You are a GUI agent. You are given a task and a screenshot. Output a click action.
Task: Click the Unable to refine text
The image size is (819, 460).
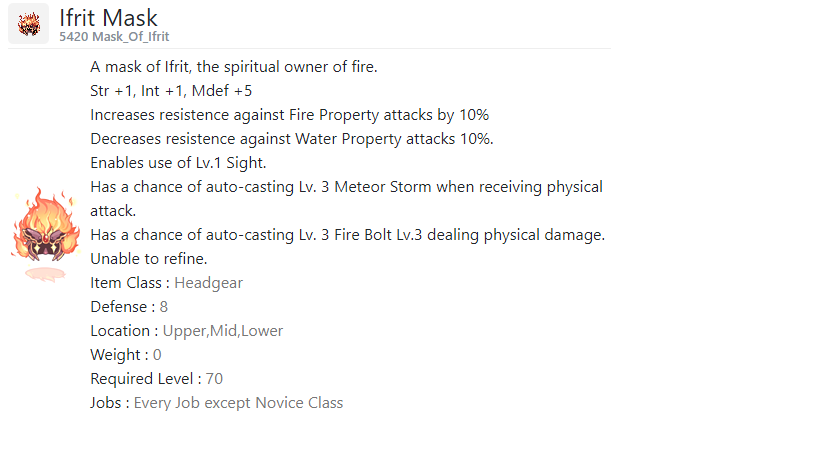click(x=149, y=259)
